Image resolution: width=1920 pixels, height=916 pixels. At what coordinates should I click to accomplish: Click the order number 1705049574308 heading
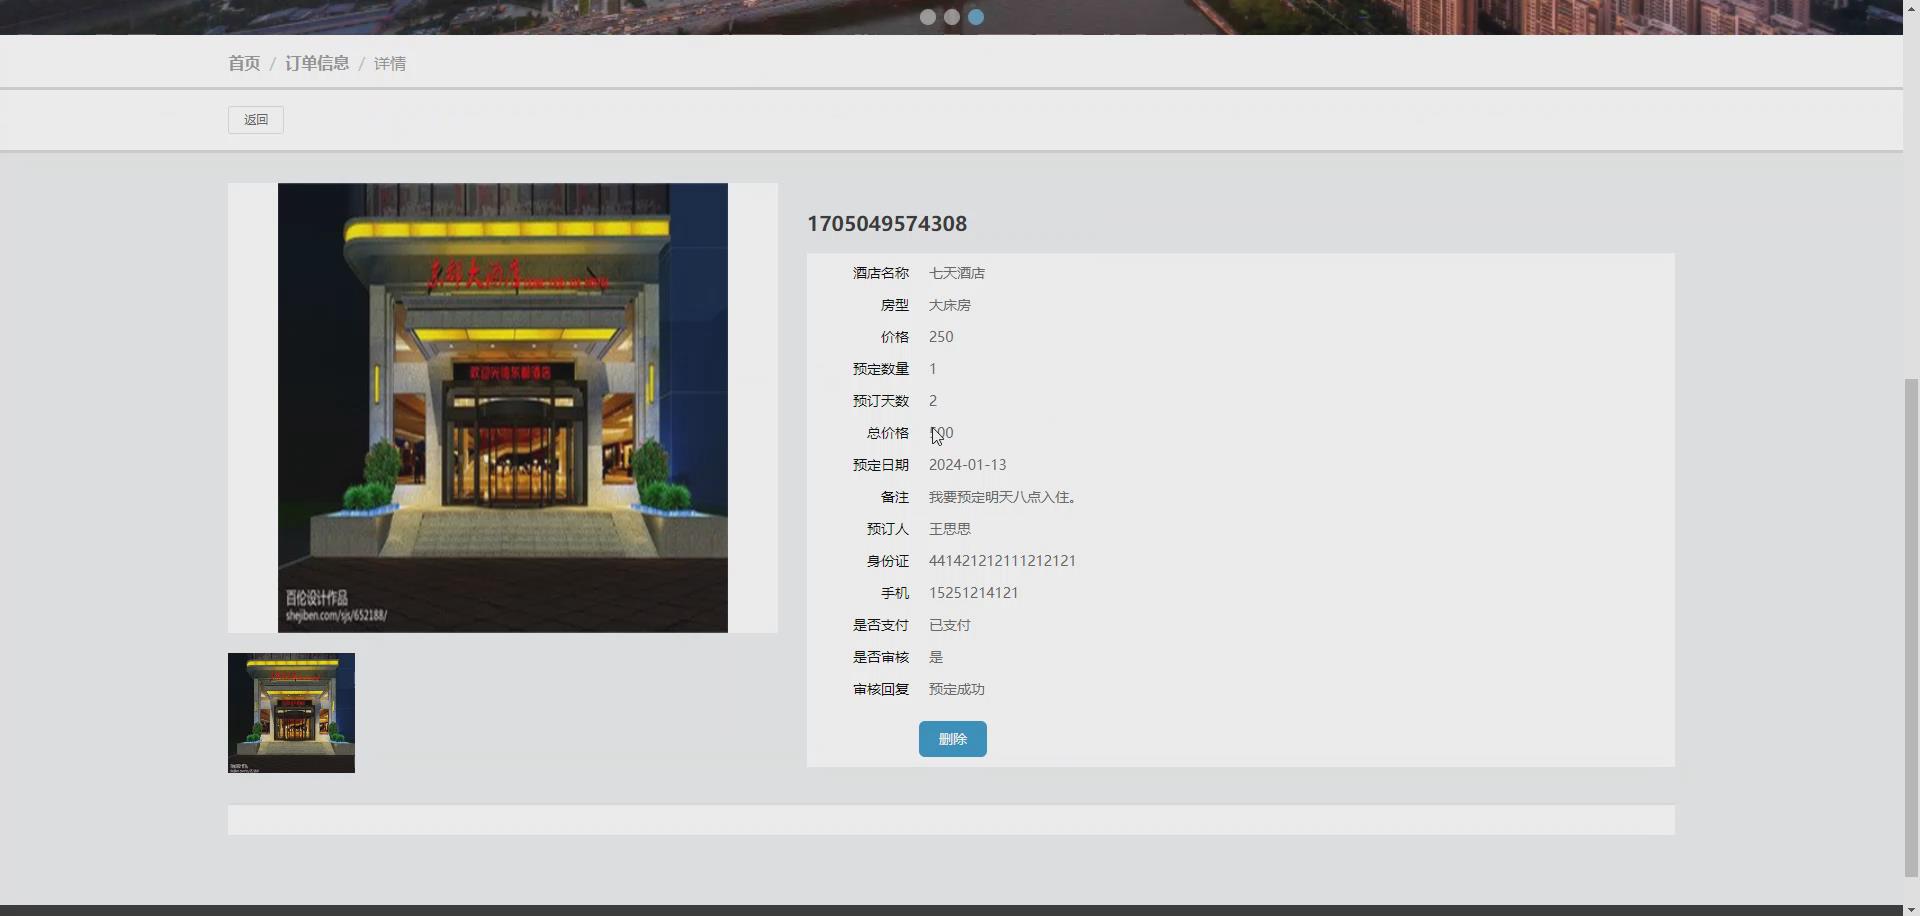tap(886, 224)
